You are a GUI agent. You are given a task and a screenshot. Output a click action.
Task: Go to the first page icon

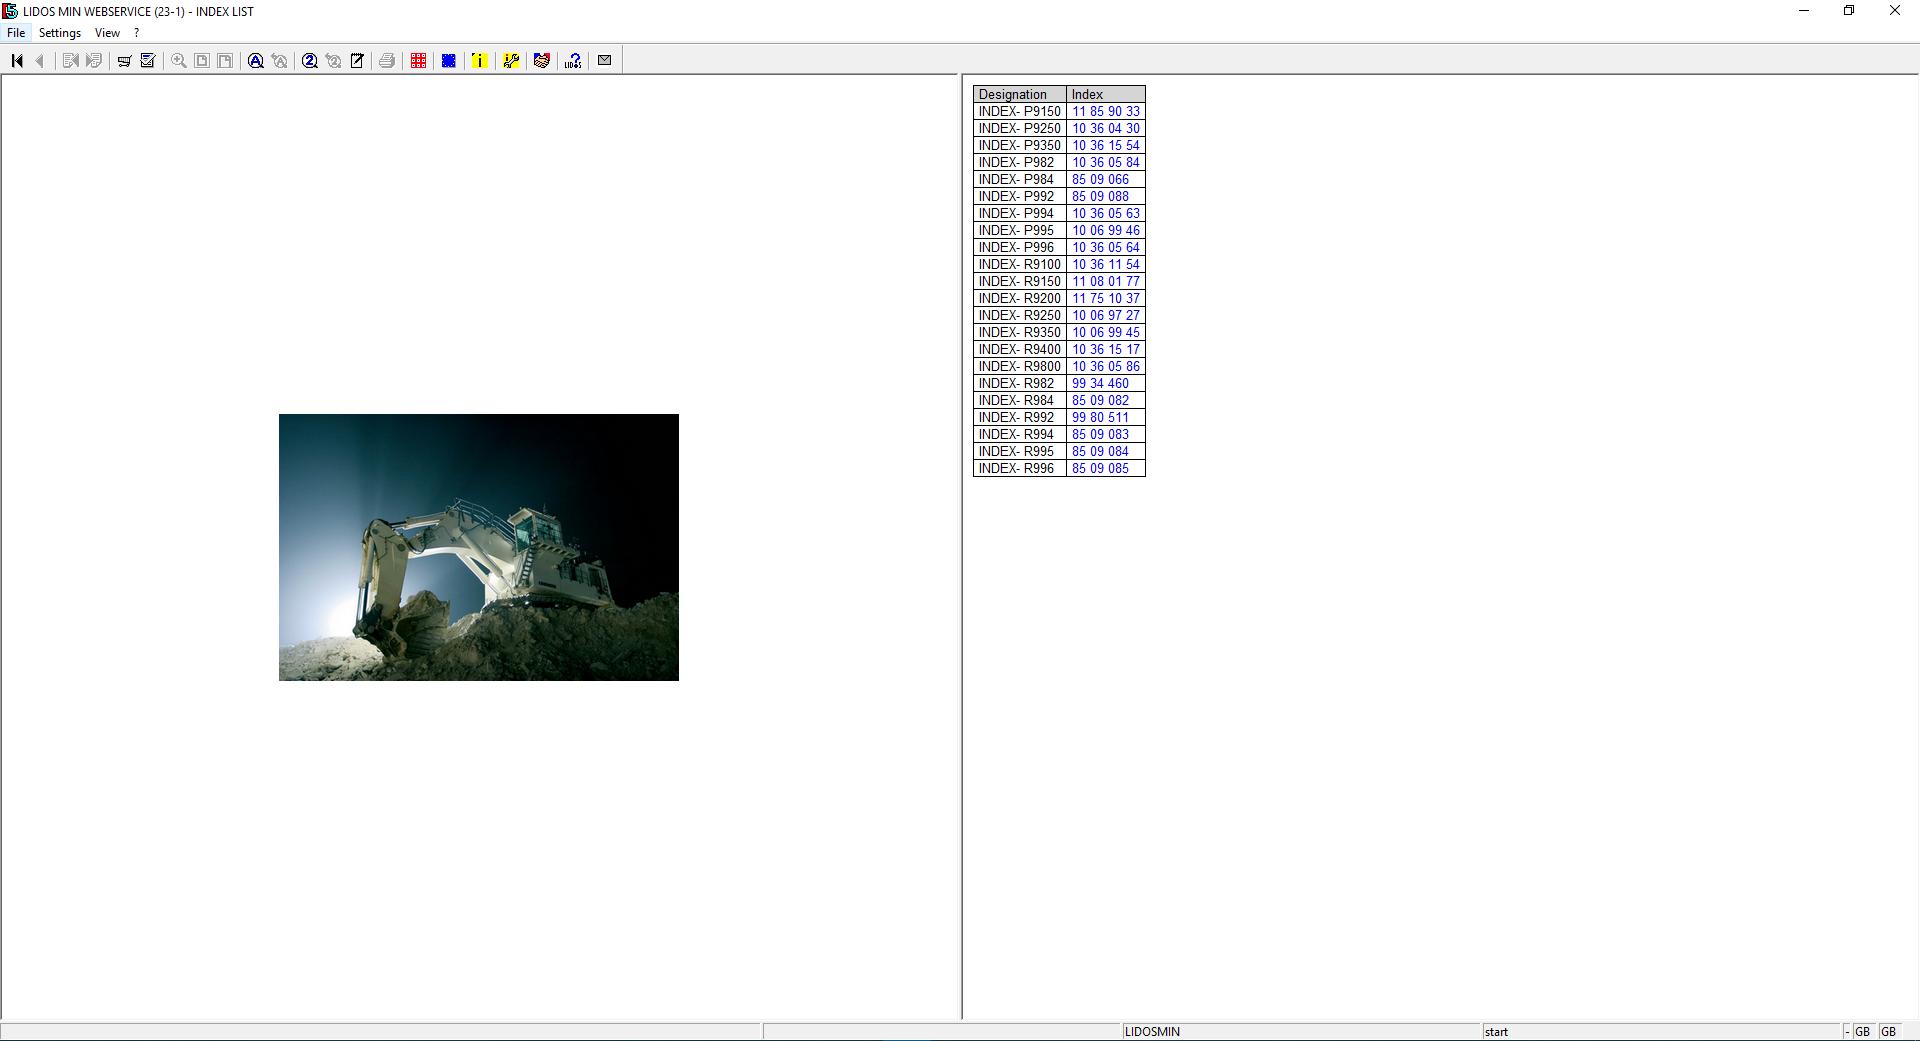(17, 61)
